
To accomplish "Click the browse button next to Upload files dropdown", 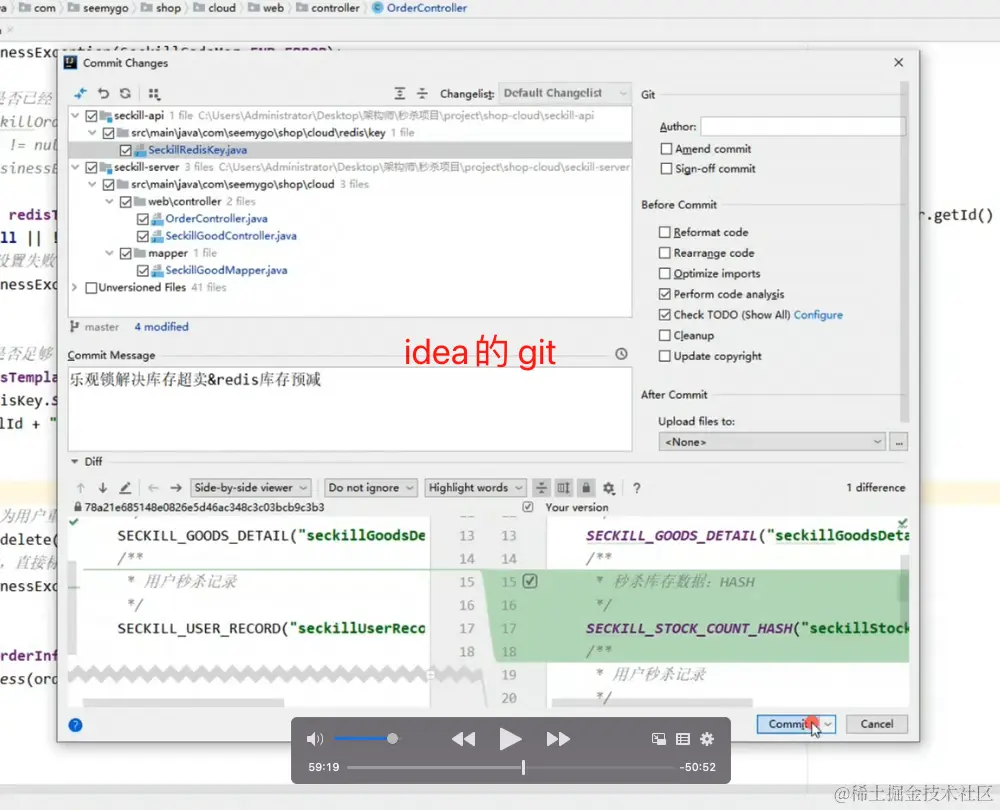I will 899,442.
